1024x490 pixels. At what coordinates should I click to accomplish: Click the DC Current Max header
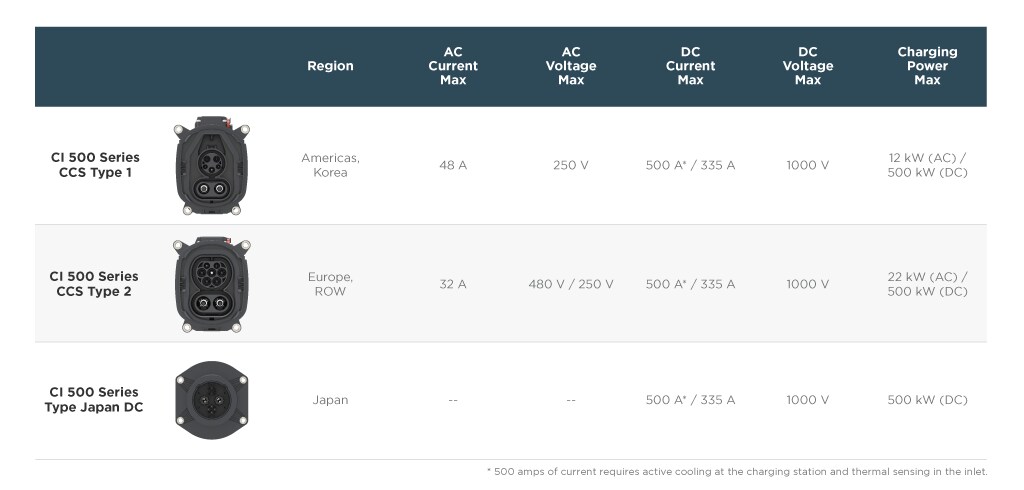click(x=690, y=66)
